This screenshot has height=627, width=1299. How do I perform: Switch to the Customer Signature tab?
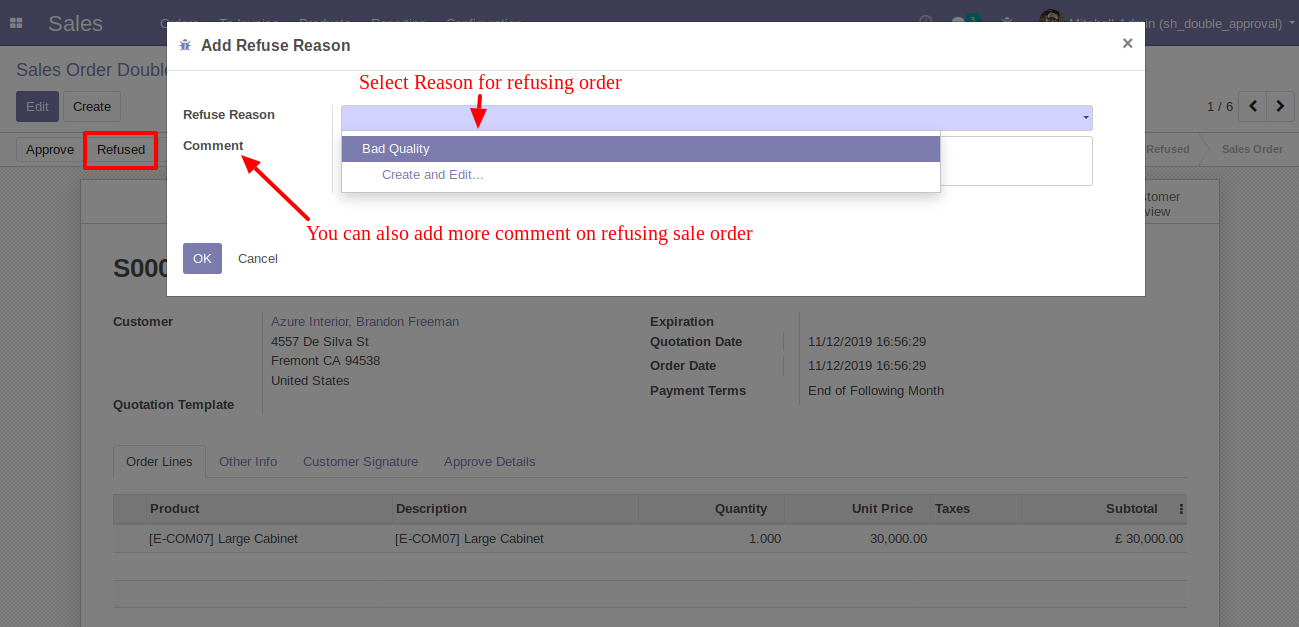point(360,462)
